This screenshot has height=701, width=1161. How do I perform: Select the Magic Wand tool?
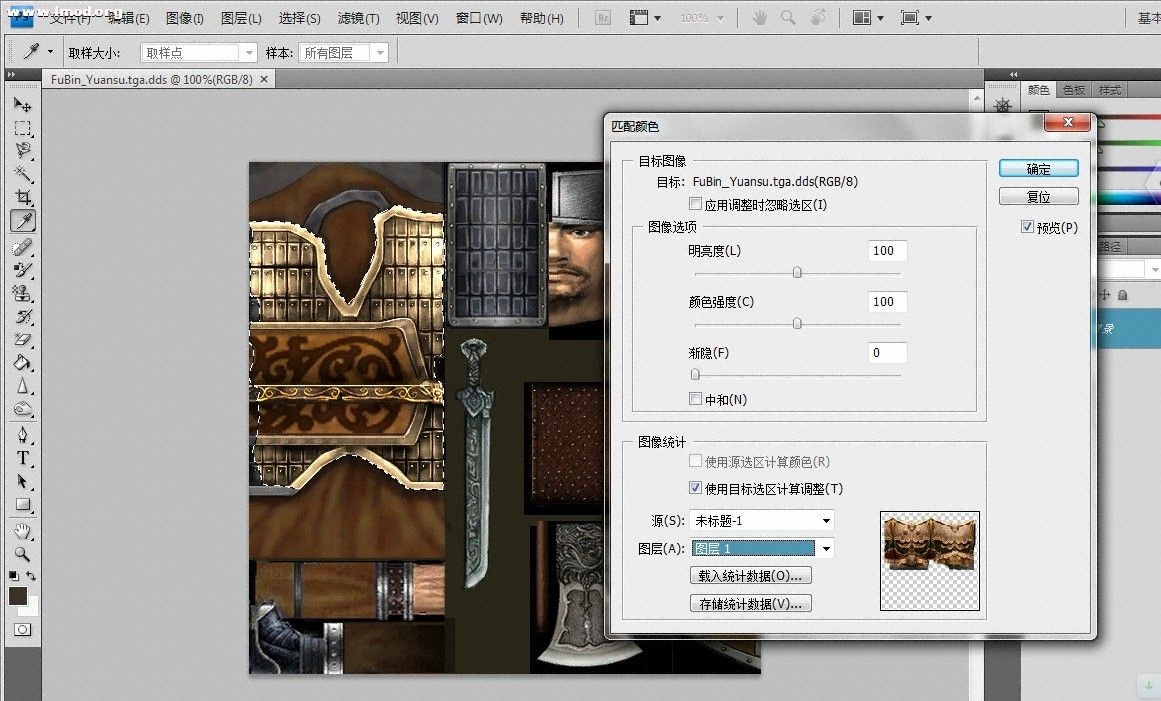tap(22, 174)
